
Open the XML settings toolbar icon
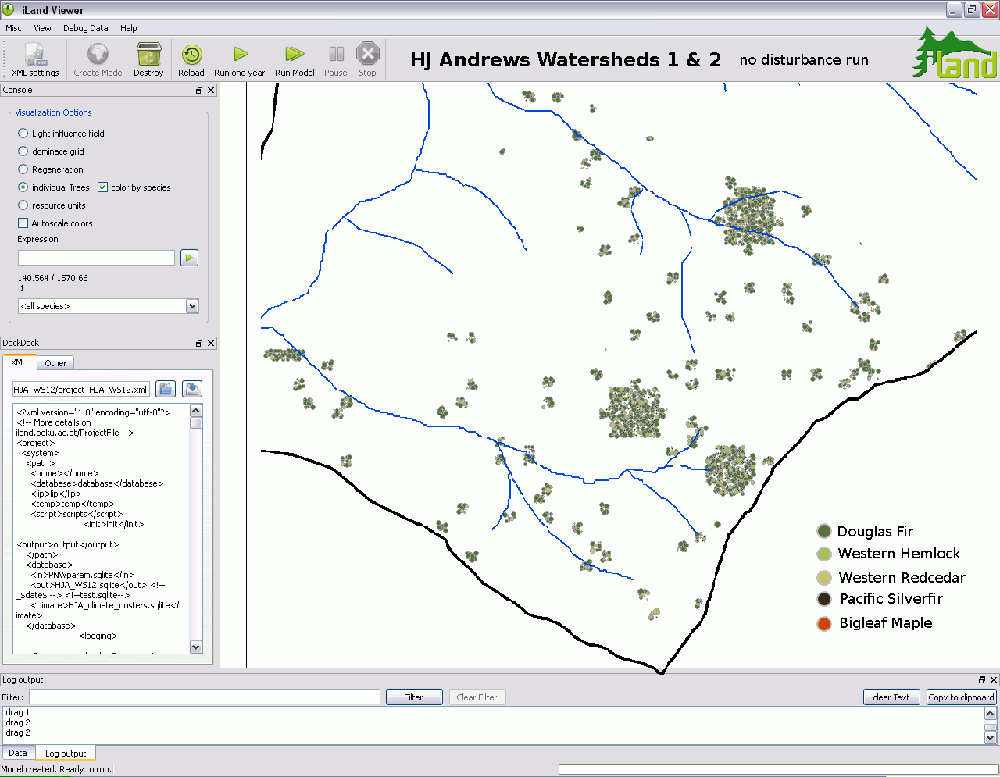pyautogui.click(x=35, y=59)
